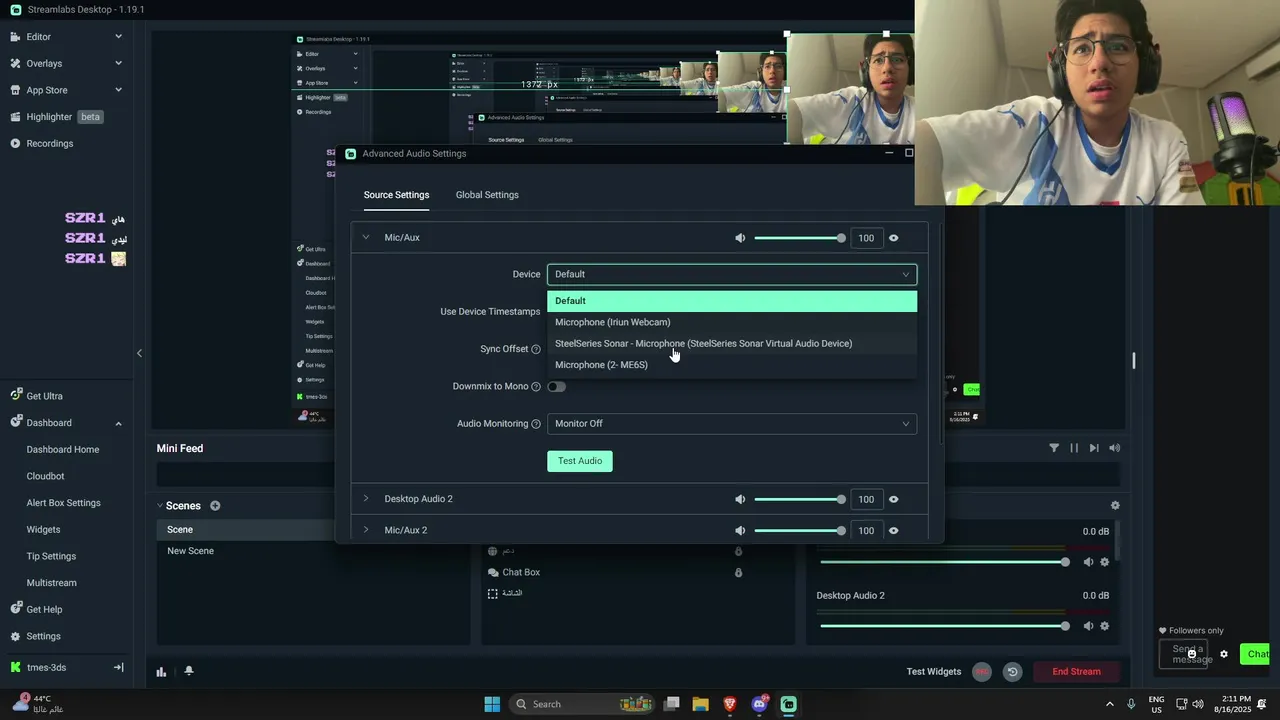The width and height of the screenshot is (1280, 720).
Task: Mute Mic/Aux 2 speaker icon
Action: [x=740, y=530]
